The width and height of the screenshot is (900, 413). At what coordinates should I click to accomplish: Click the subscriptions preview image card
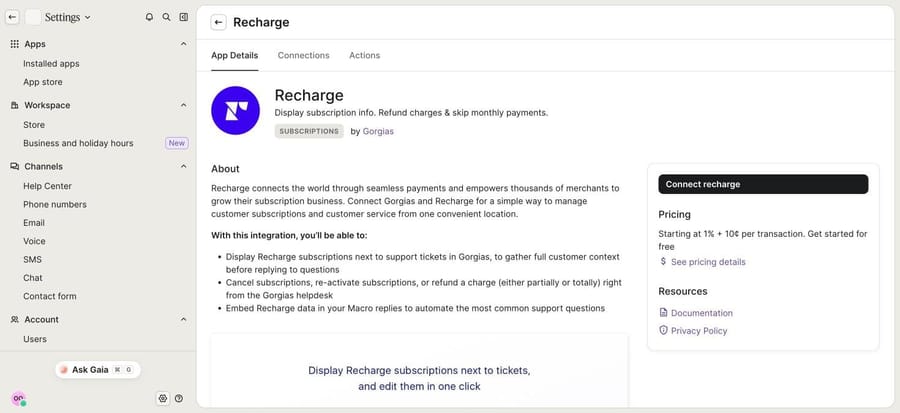[x=420, y=371]
